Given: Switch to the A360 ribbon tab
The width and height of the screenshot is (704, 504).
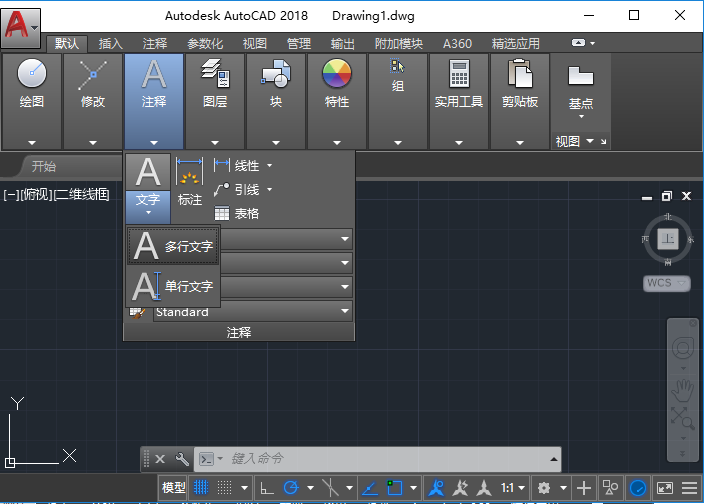Looking at the screenshot, I should click(457, 44).
